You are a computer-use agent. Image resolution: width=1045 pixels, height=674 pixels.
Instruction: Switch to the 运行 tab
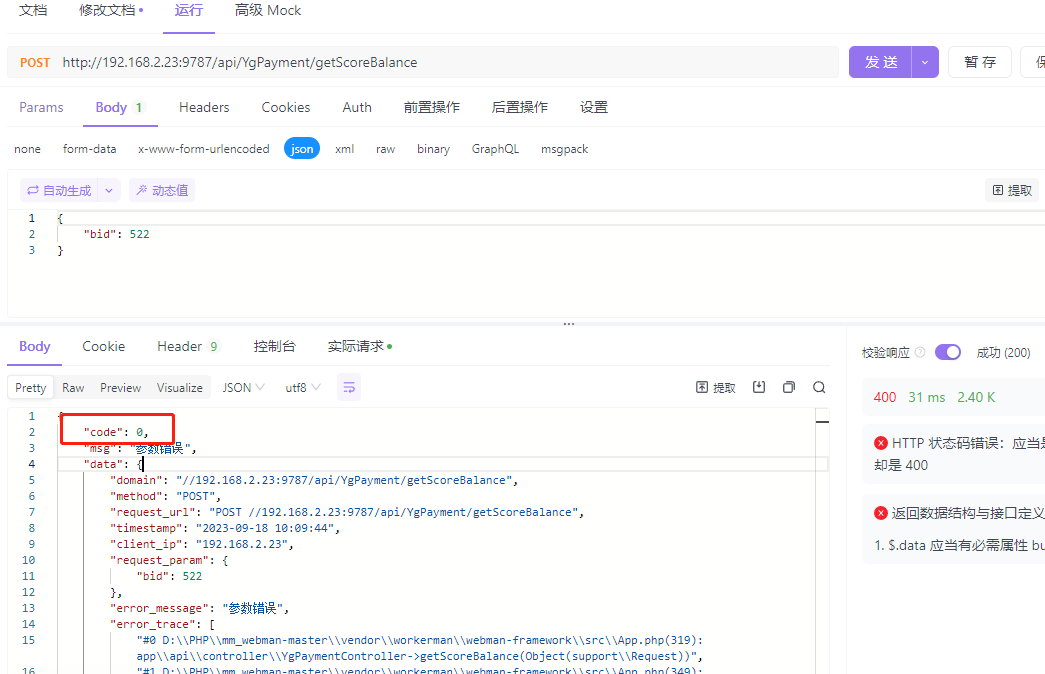[x=189, y=10]
